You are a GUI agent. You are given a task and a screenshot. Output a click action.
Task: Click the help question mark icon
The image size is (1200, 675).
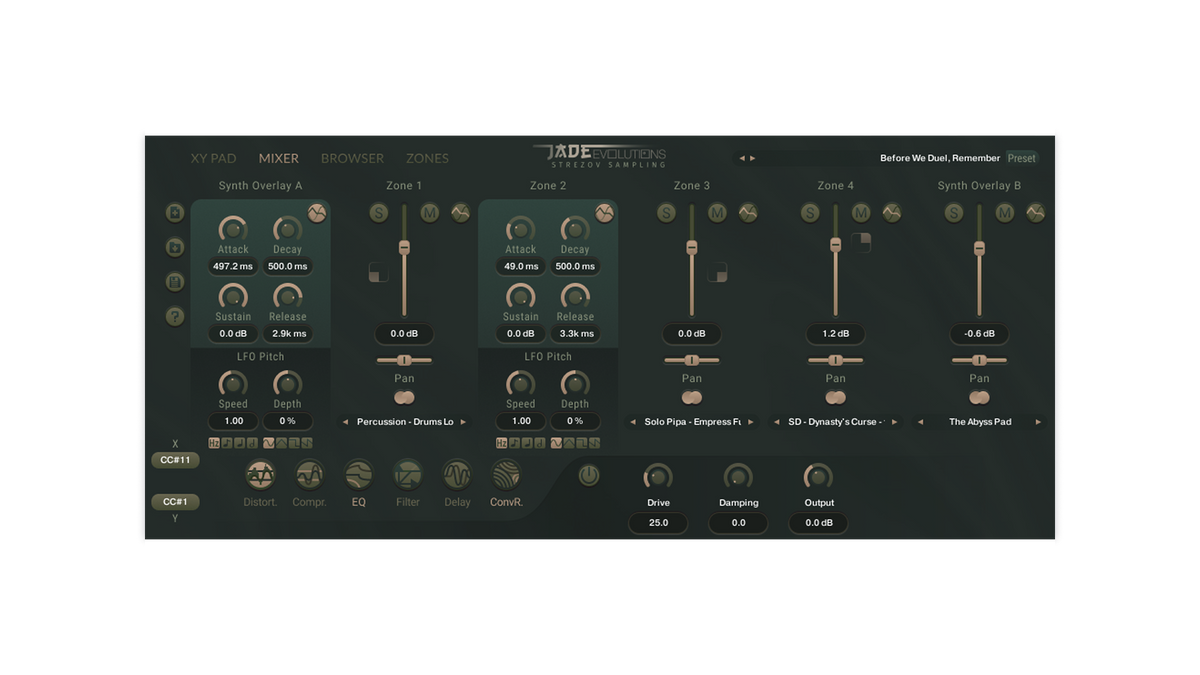click(x=175, y=317)
